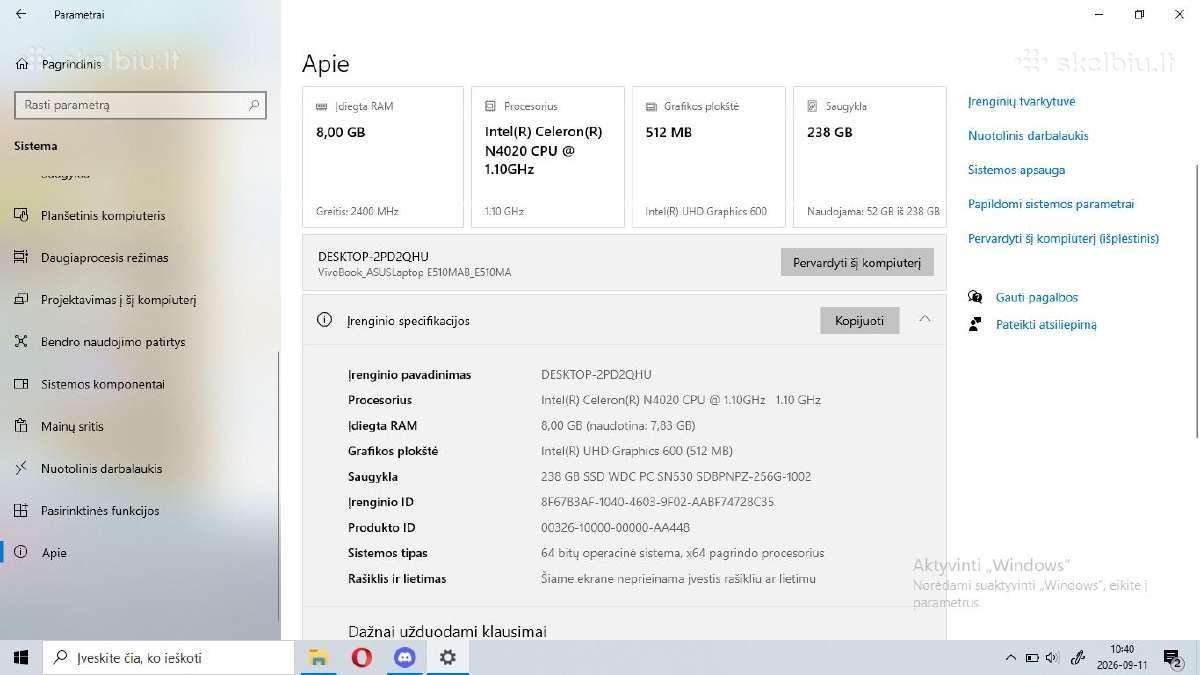Screen dimensions: 1200x675
Task: Open the Sistemos apsauga link
Action: click(x=1016, y=170)
